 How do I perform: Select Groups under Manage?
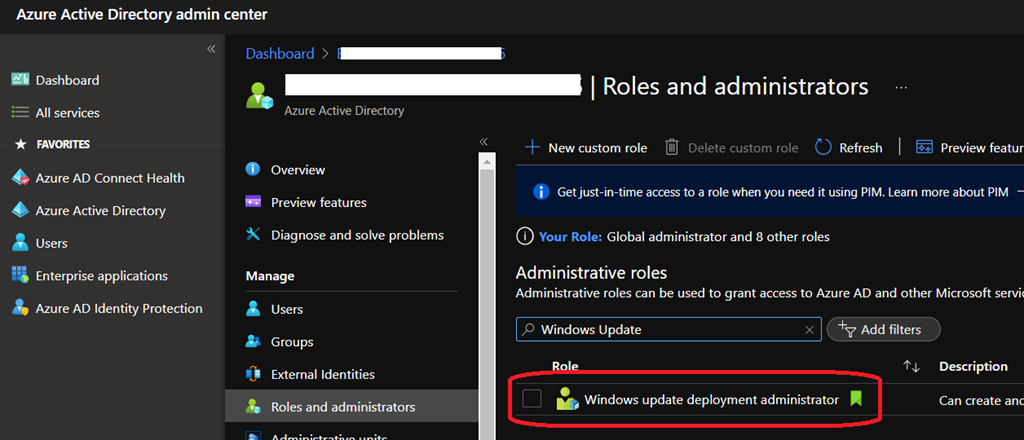click(x=291, y=342)
